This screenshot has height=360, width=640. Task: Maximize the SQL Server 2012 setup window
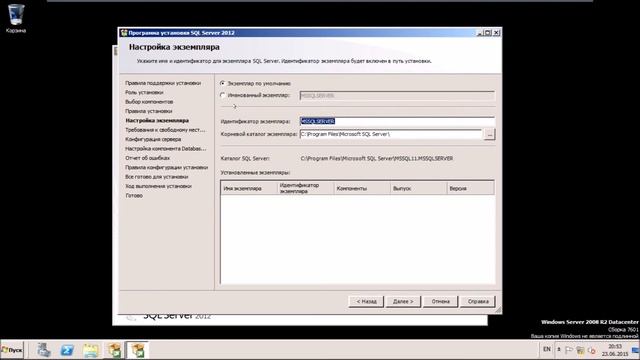tap(488, 33)
